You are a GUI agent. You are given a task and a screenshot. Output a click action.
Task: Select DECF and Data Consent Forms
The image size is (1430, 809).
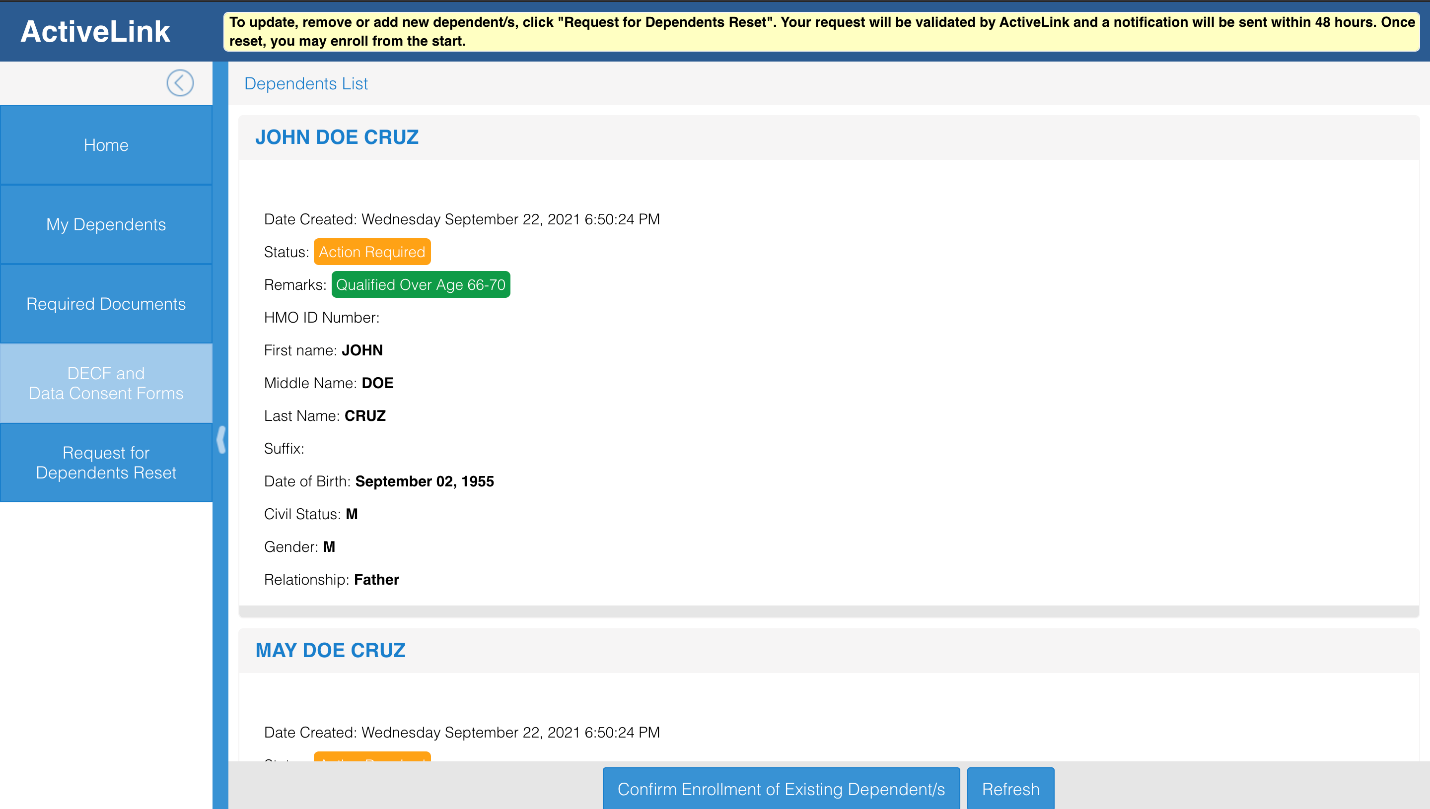click(x=106, y=383)
